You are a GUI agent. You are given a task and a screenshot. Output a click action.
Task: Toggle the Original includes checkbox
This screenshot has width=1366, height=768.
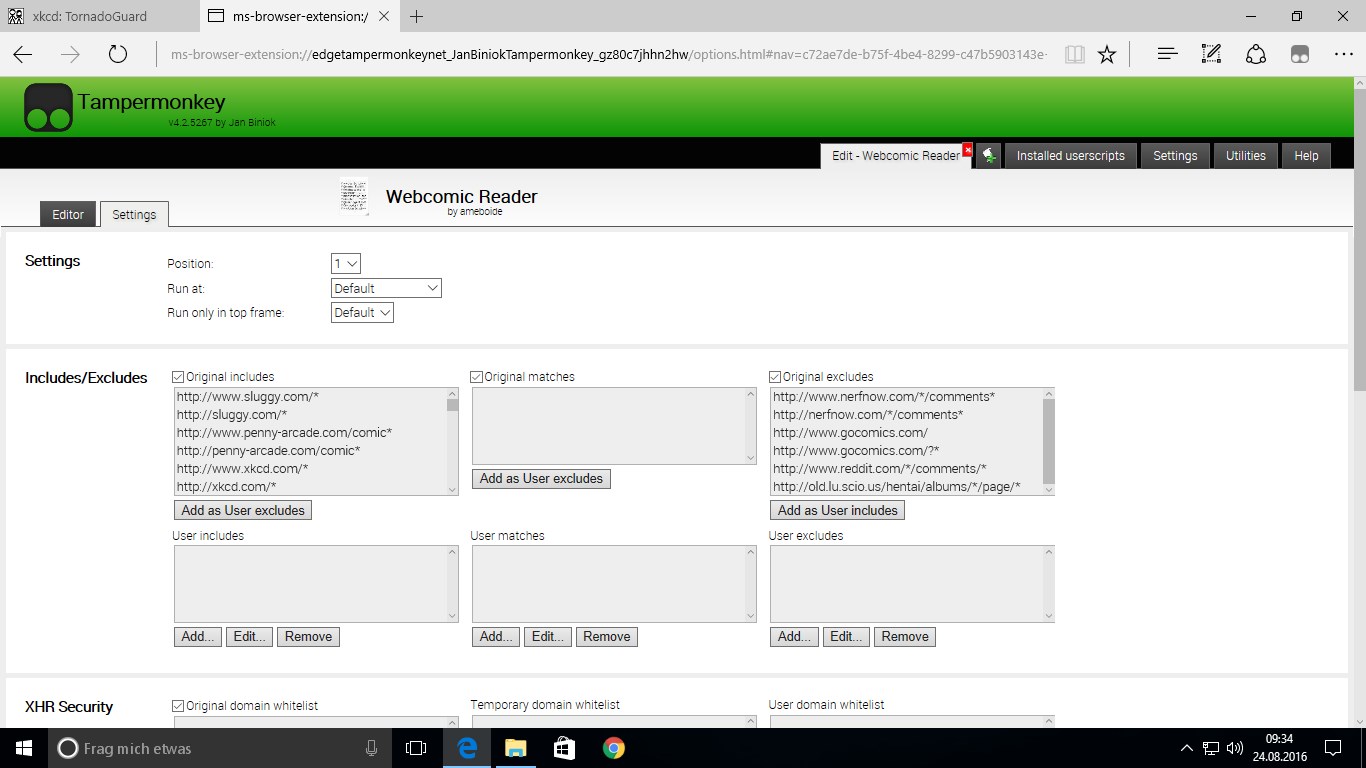178,377
